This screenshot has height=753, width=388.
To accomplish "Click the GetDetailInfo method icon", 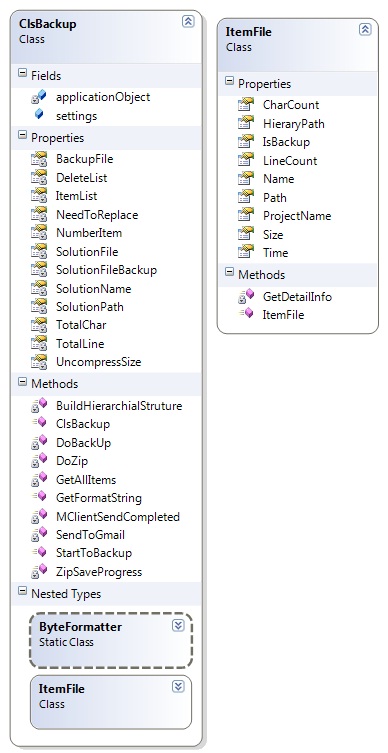I will pos(246,297).
